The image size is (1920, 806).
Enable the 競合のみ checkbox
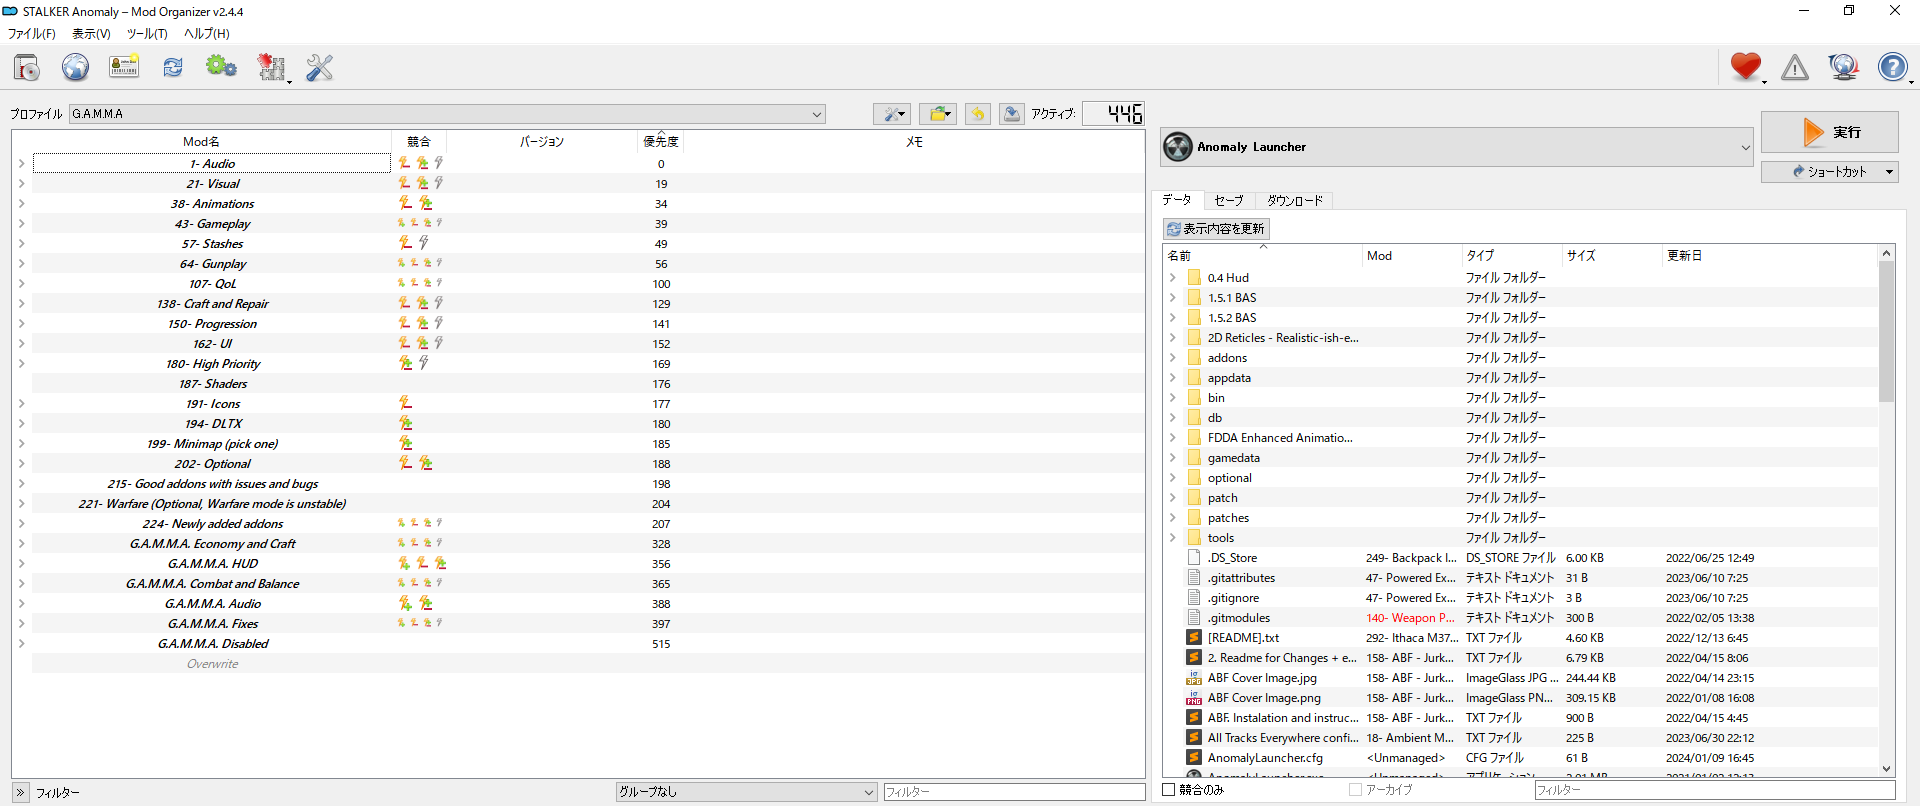pos(1168,790)
